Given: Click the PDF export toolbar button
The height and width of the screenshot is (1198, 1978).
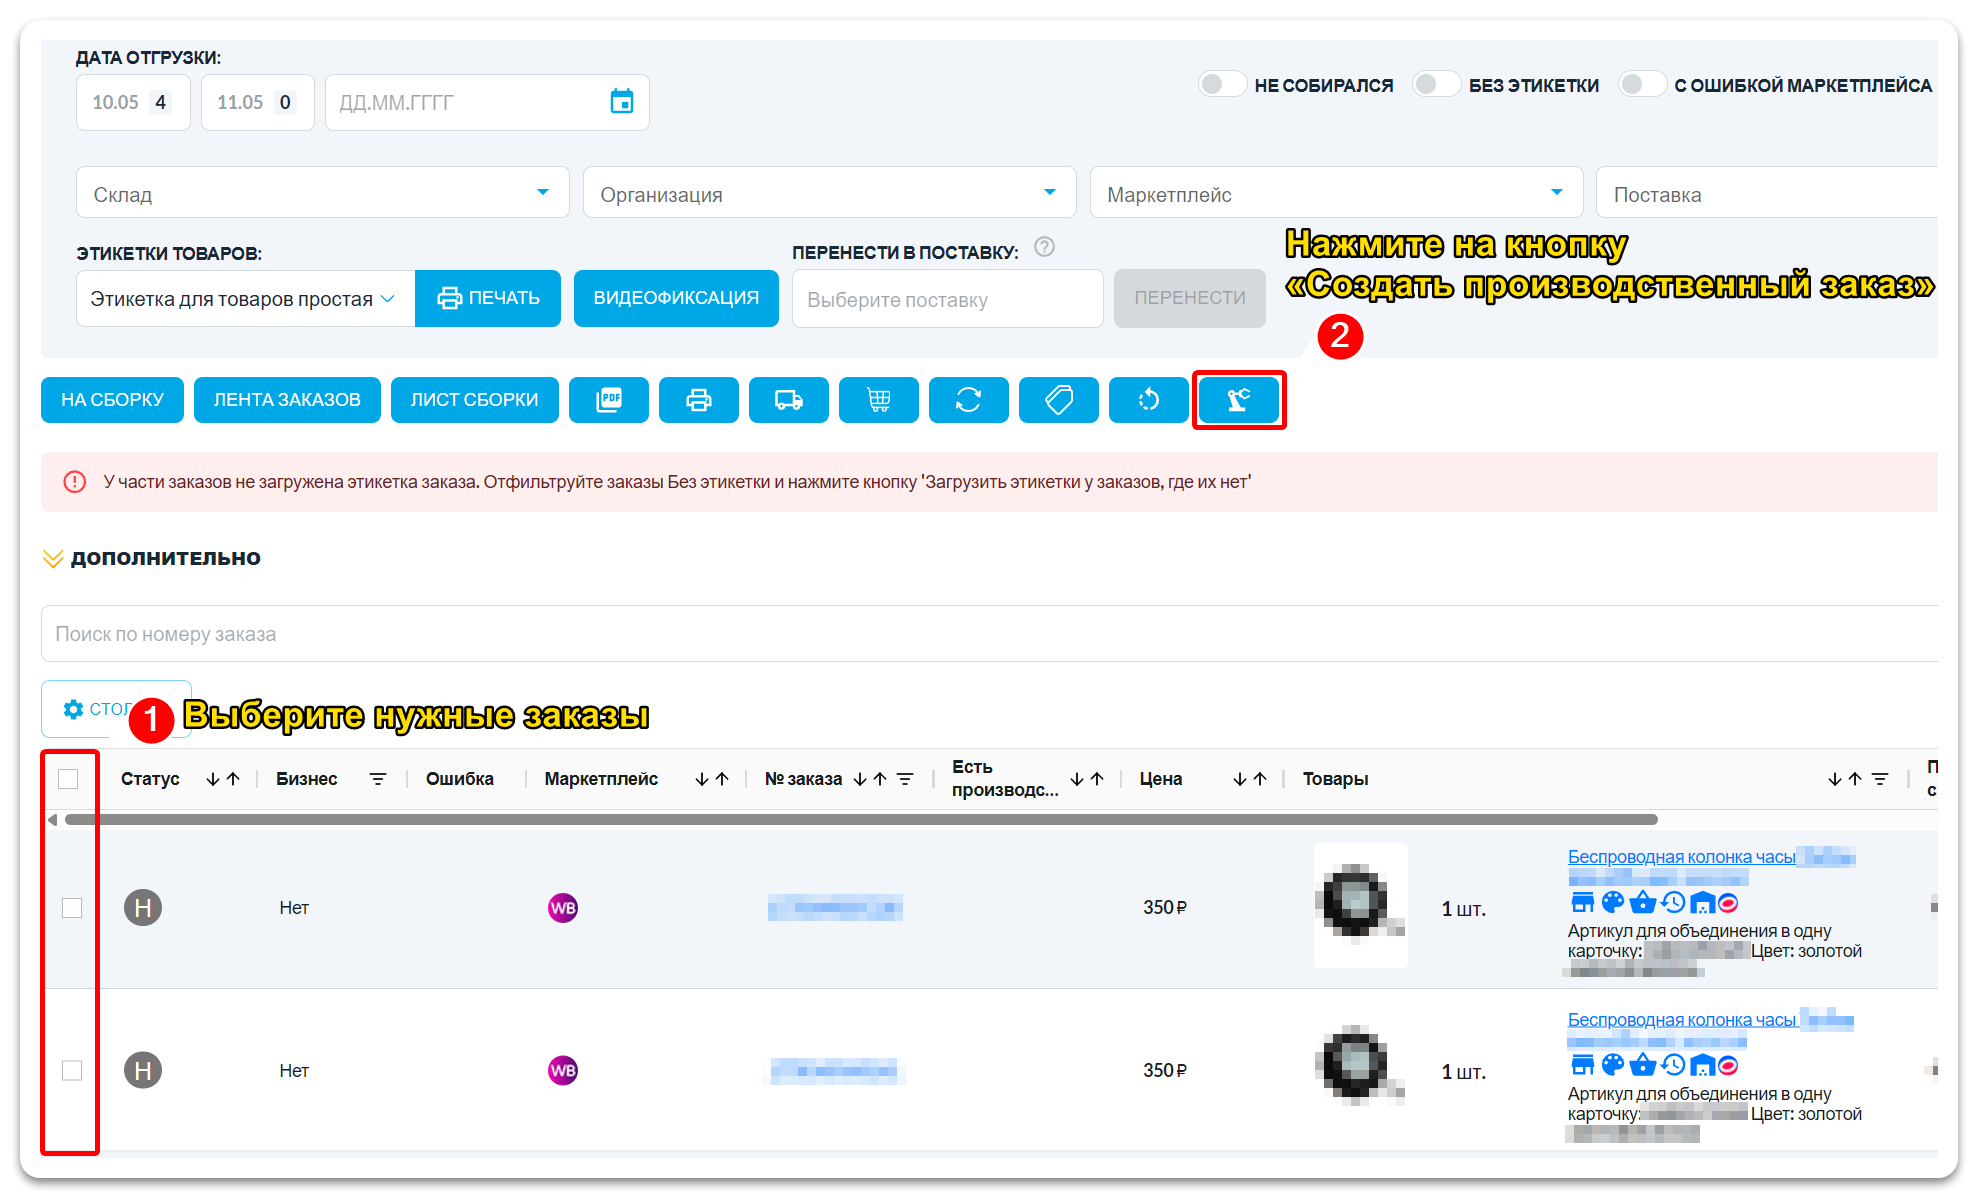Looking at the screenshot, I should pos(608,400).
